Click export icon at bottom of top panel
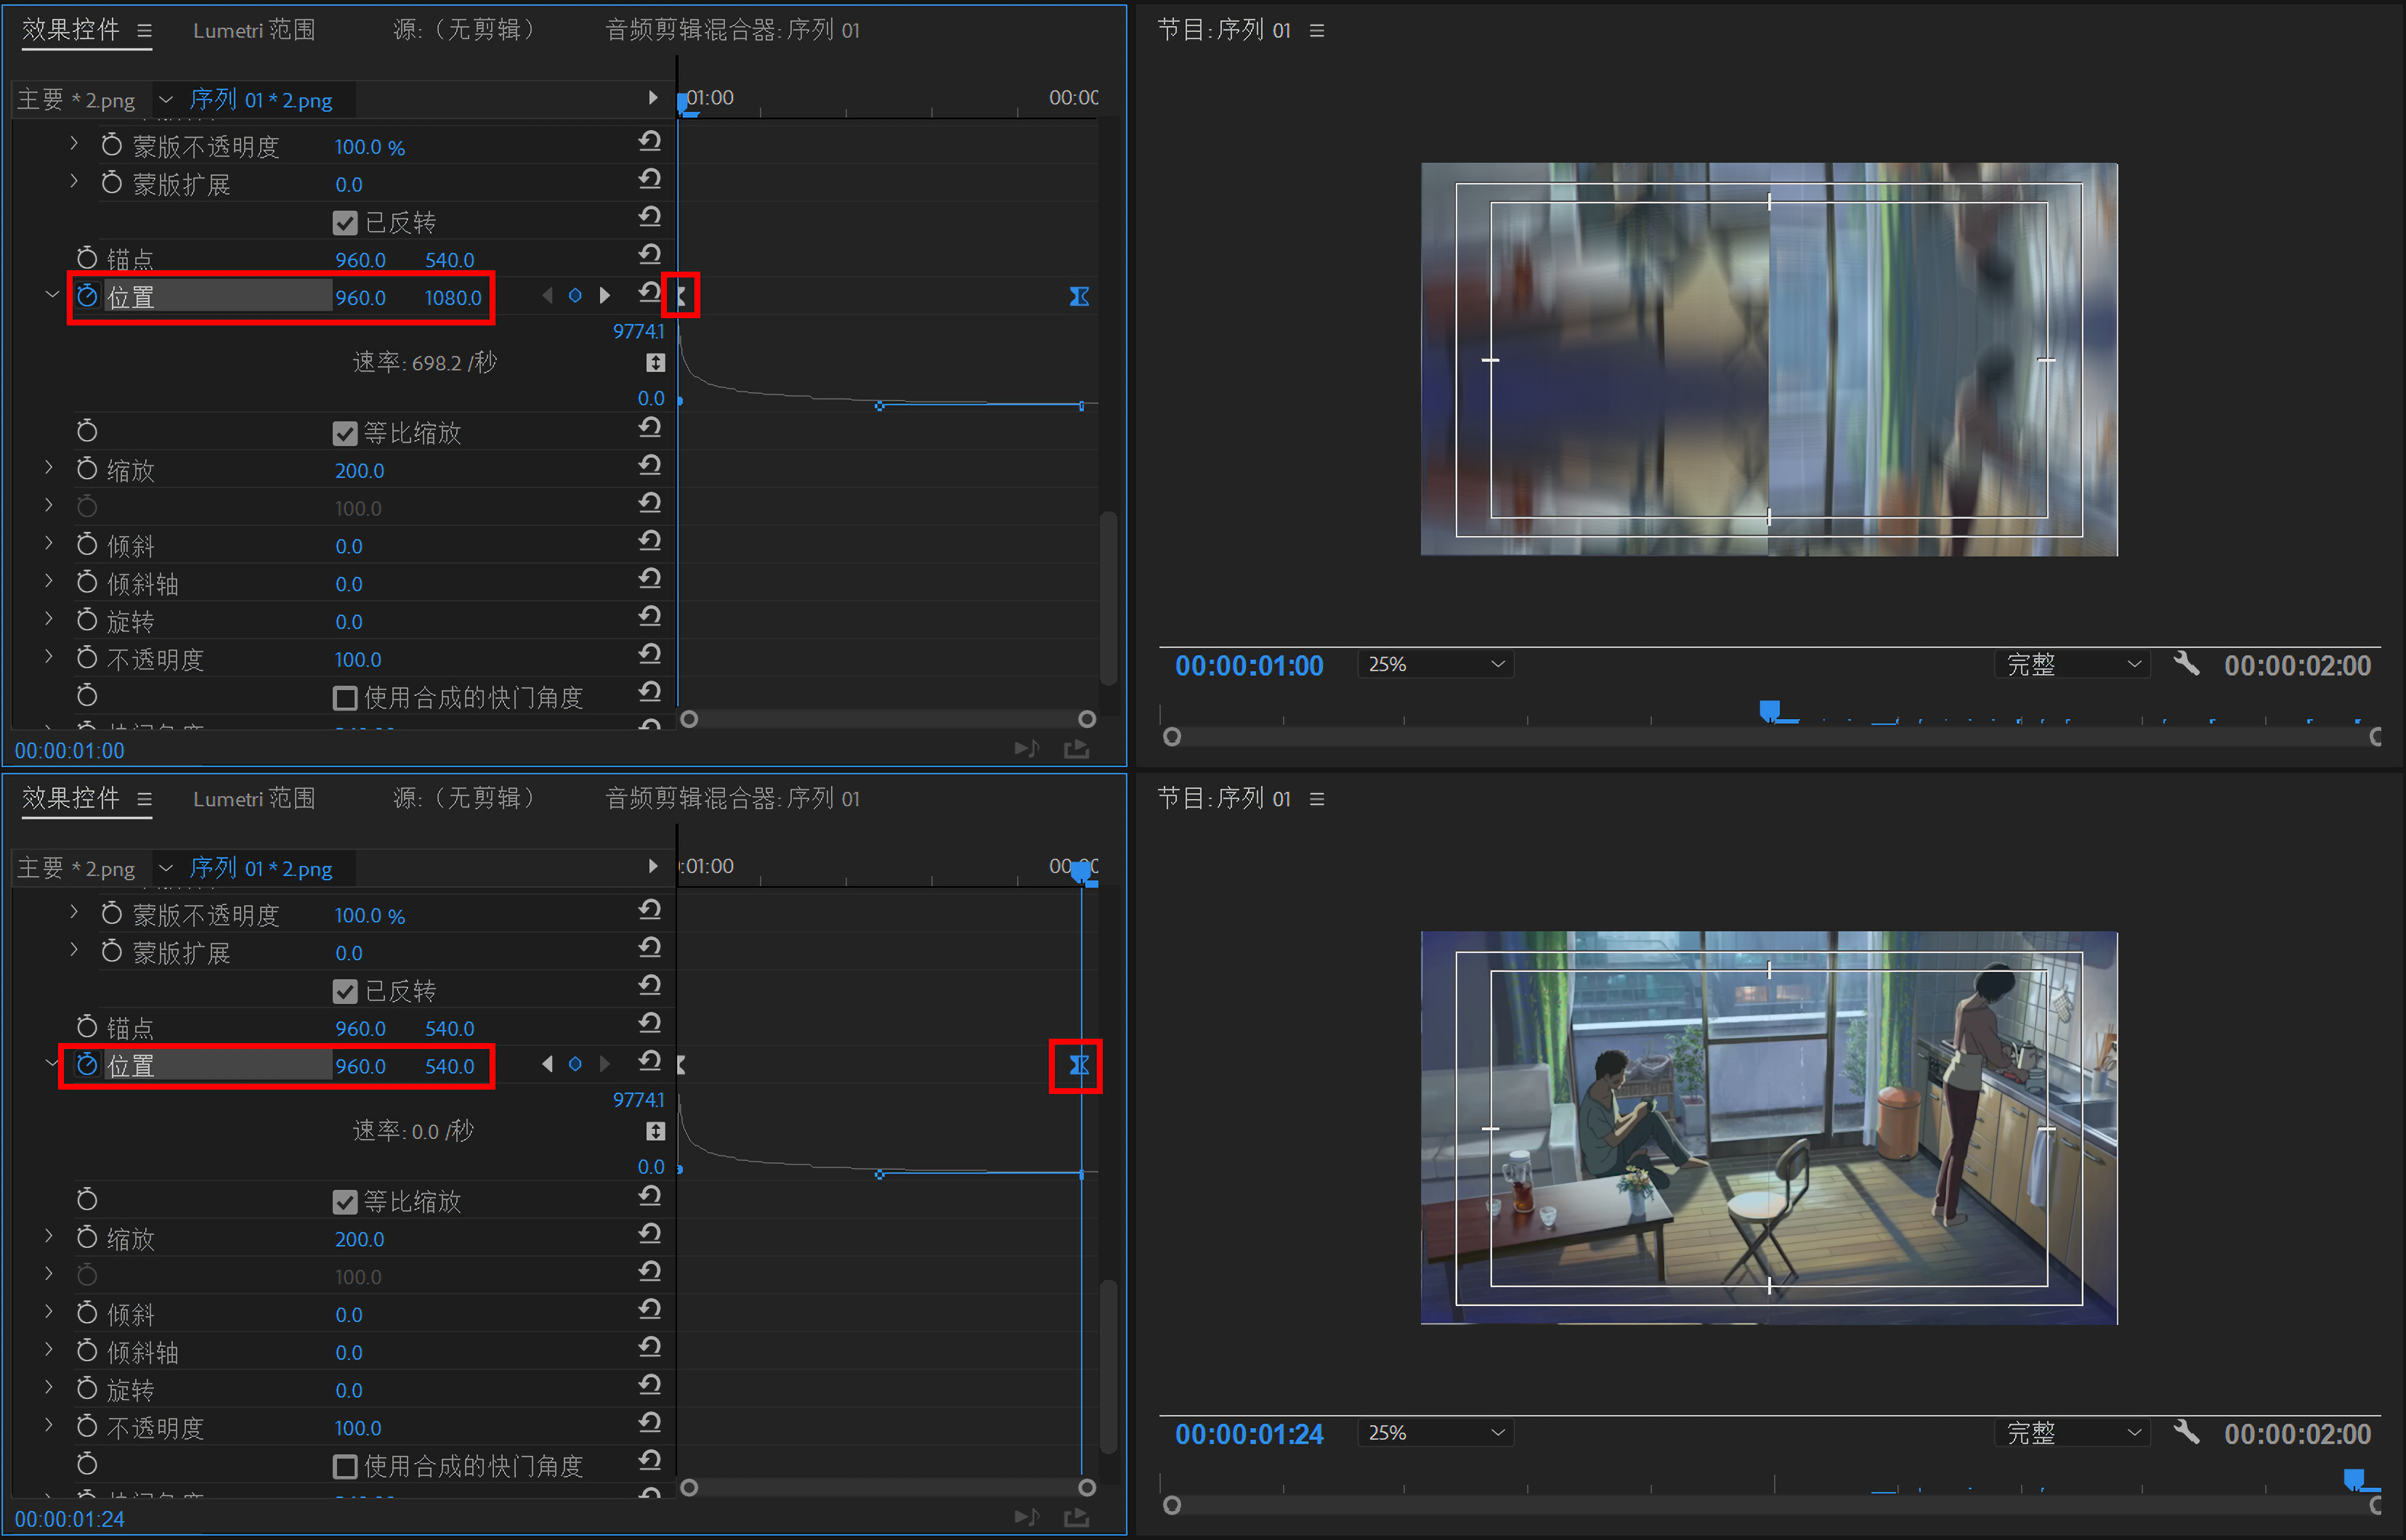2406x1540 pixels. [1076, 749]
